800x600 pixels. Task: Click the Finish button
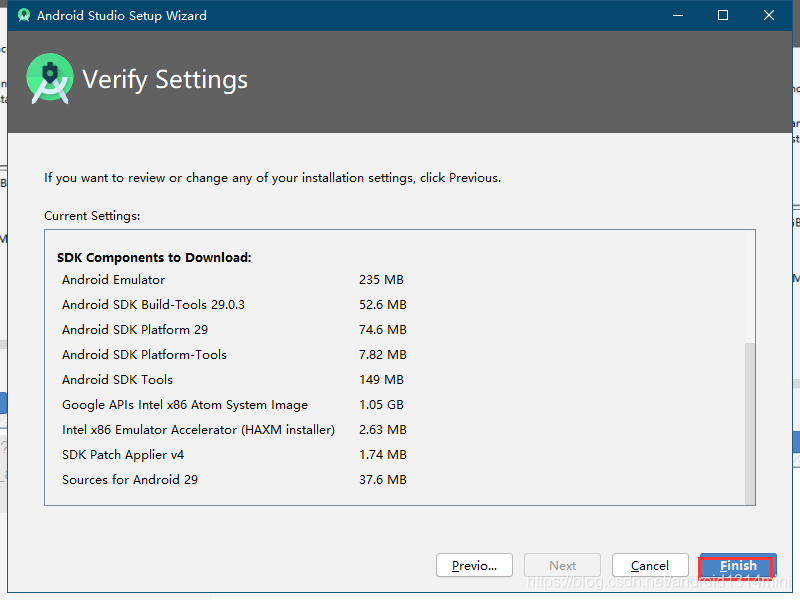click(738, 565)
